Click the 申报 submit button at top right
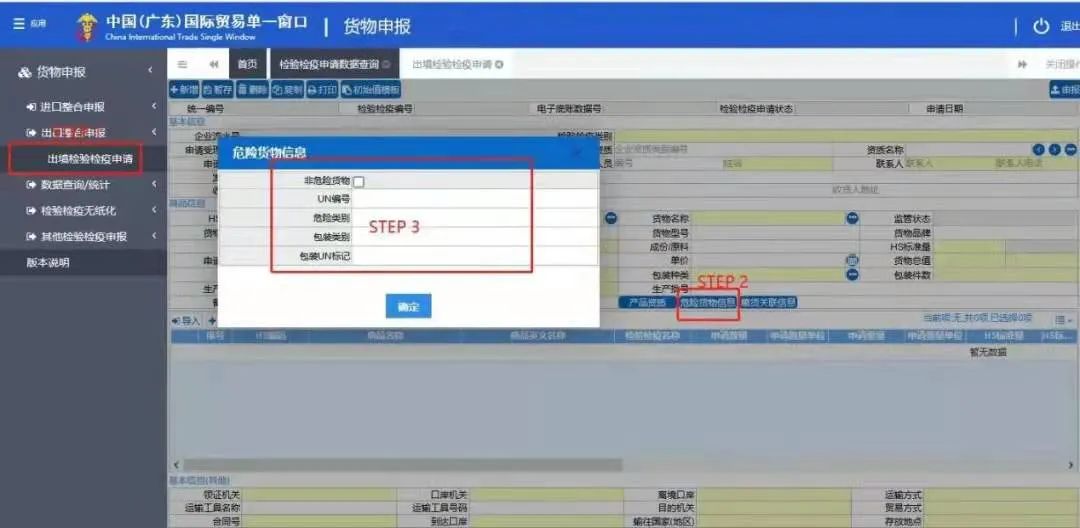 tap(1064, 89)
